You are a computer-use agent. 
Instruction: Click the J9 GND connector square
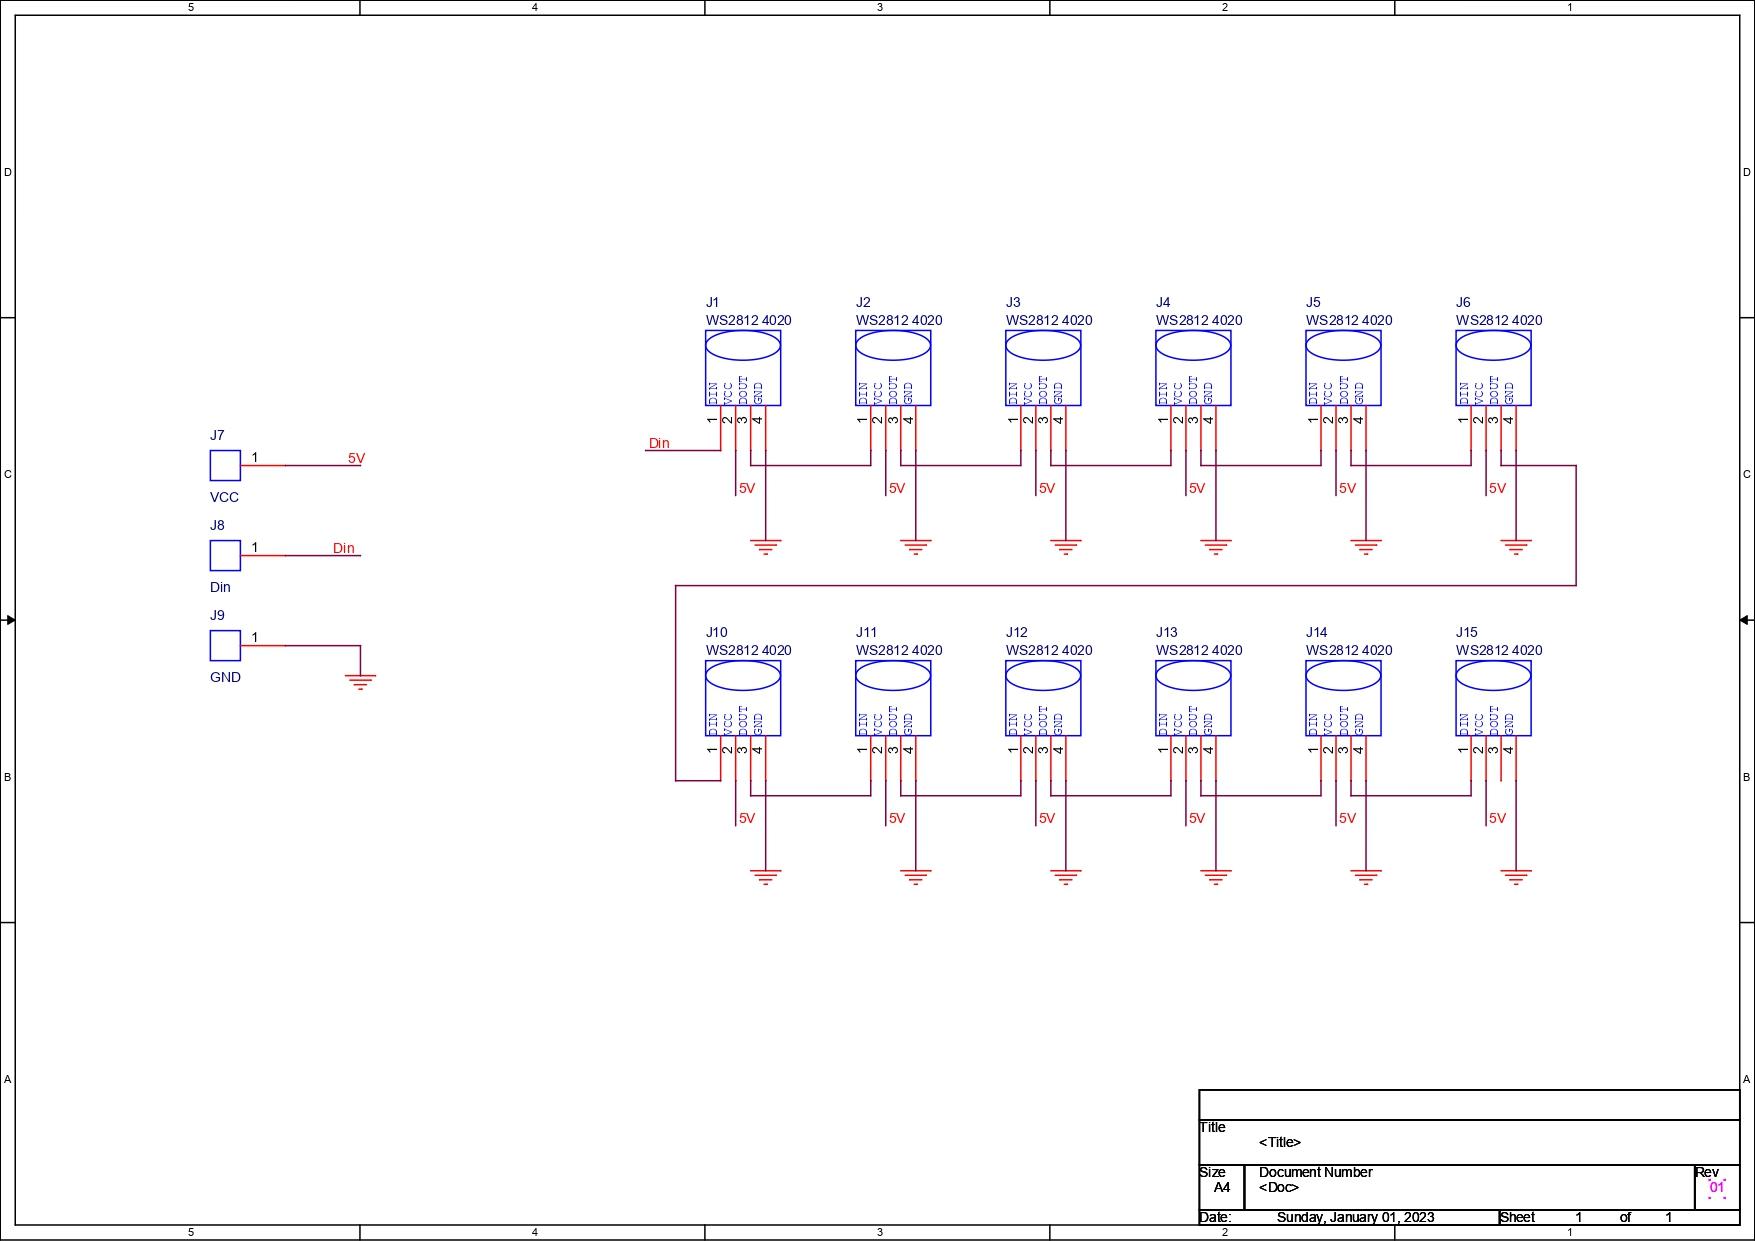coord(225,645)
